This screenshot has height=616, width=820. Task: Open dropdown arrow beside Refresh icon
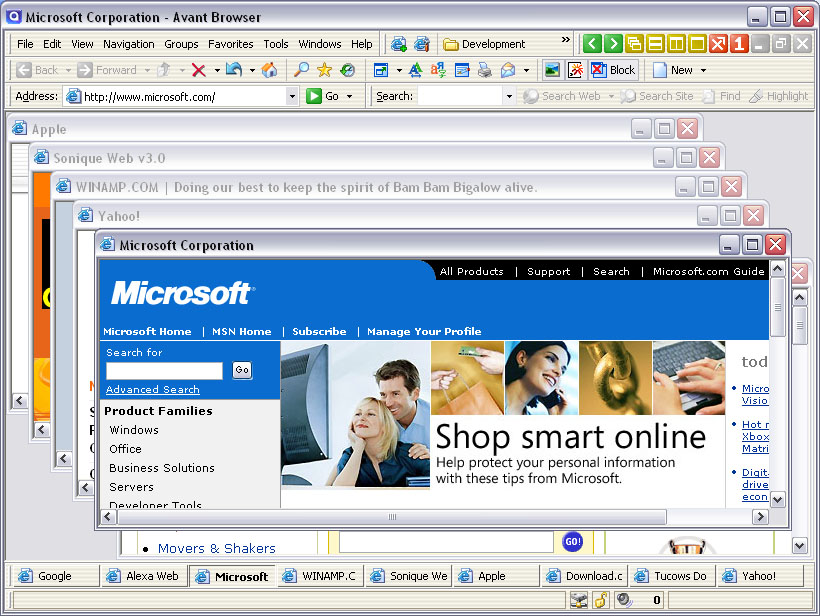pos(252,70)
